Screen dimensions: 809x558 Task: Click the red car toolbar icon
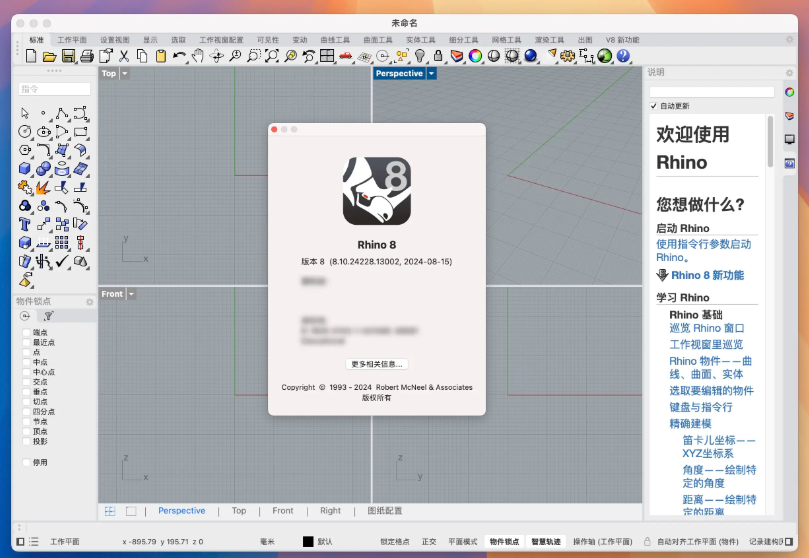[x=346, y=56]
